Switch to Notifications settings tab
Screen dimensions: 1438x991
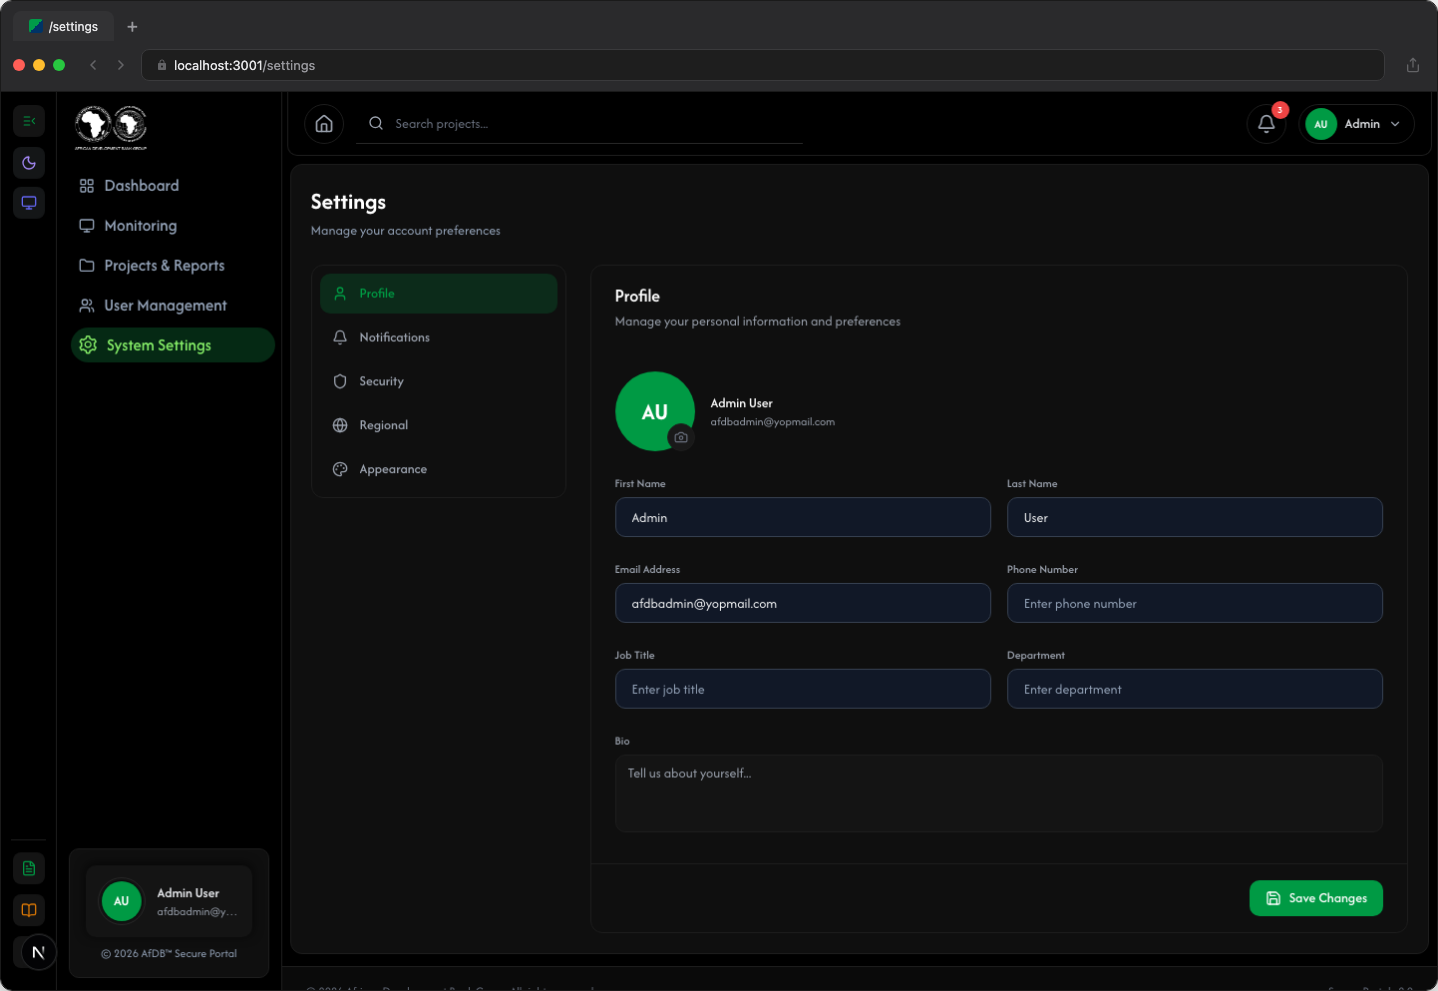pos(438,338)
